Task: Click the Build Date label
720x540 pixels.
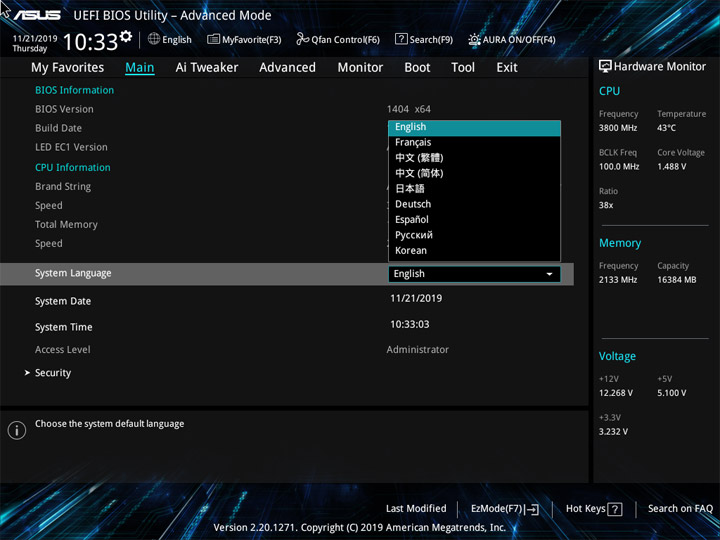Action: coord(58,128)
